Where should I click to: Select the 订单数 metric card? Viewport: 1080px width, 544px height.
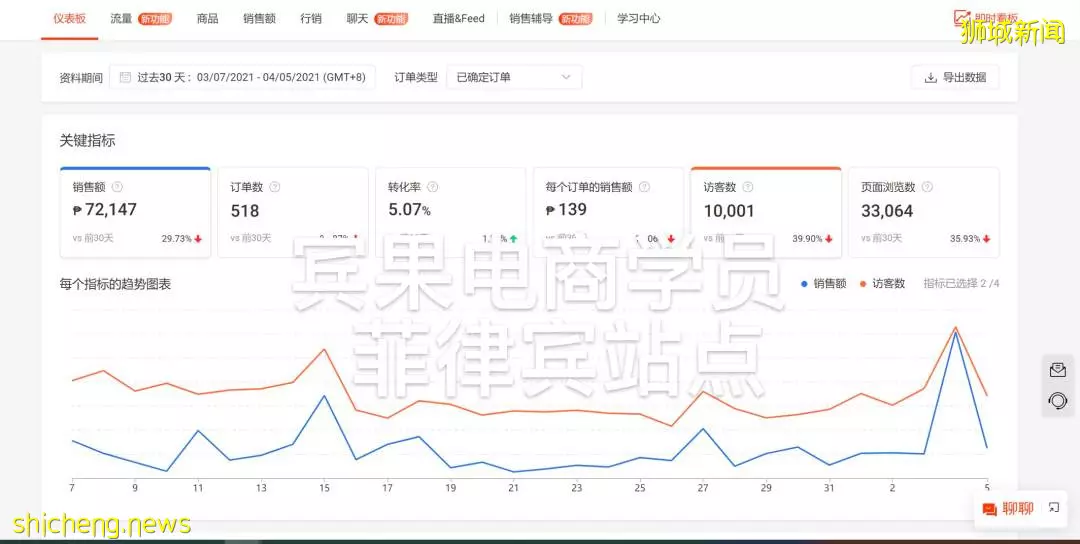click(293, 212)
